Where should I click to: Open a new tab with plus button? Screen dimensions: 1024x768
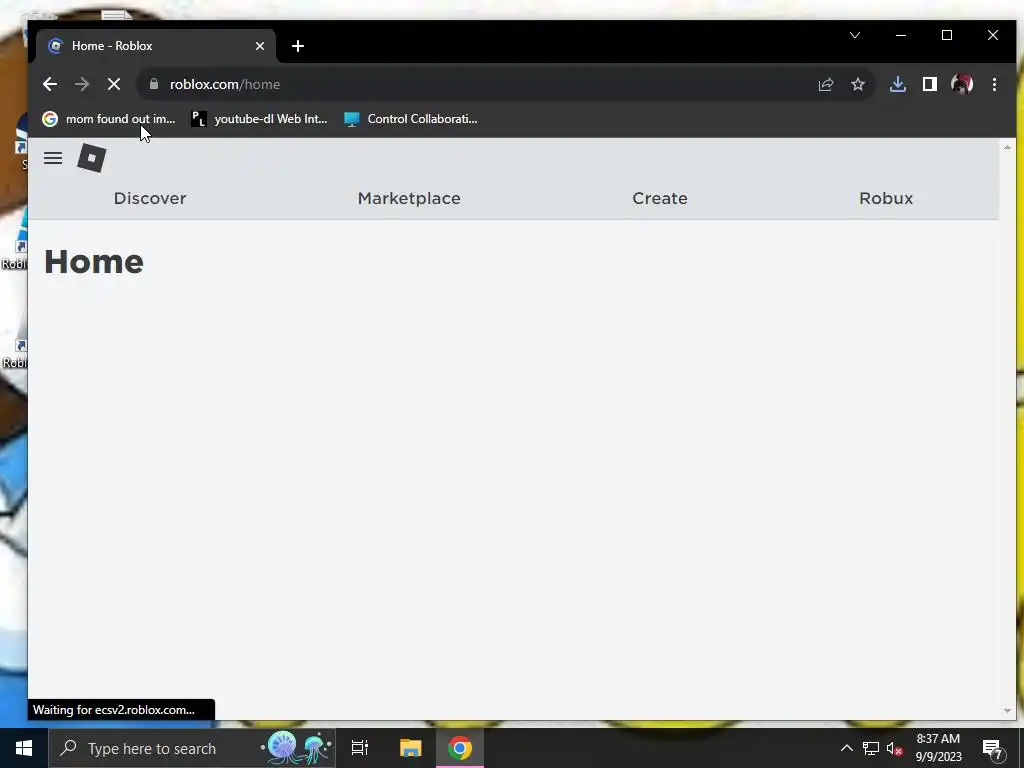(x=298, y=46)
